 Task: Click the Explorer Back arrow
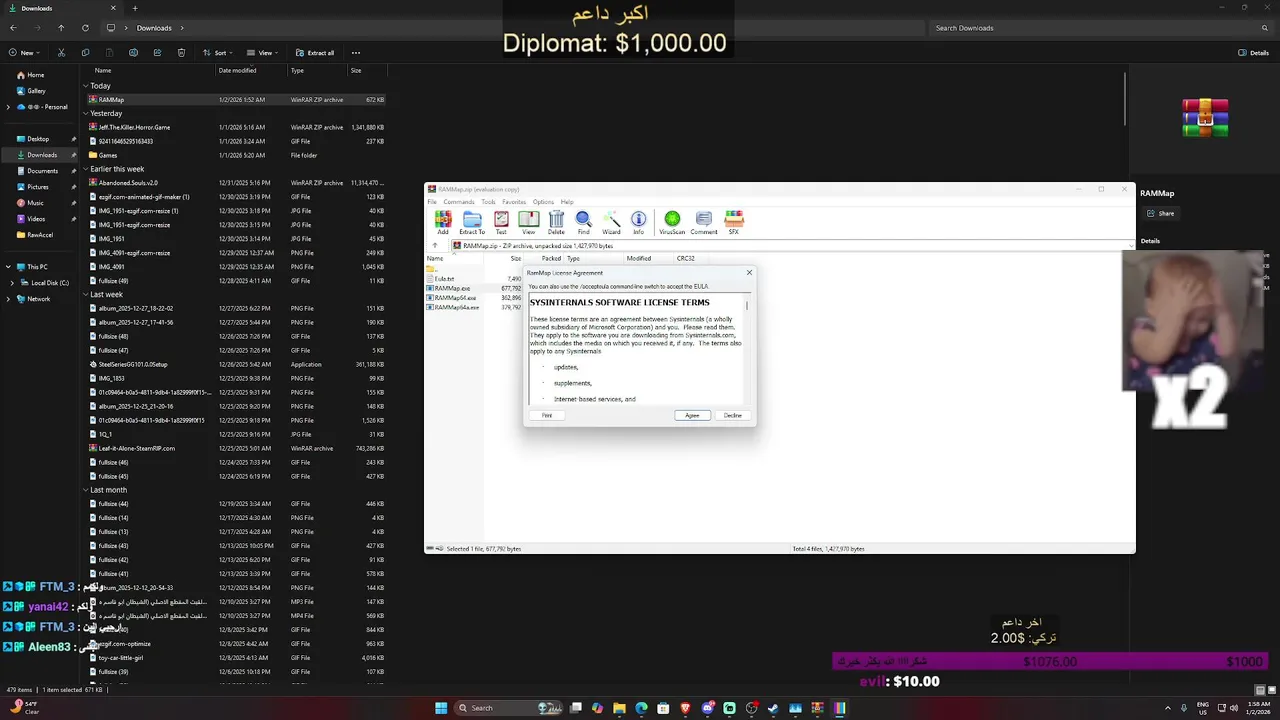point(13,28)
